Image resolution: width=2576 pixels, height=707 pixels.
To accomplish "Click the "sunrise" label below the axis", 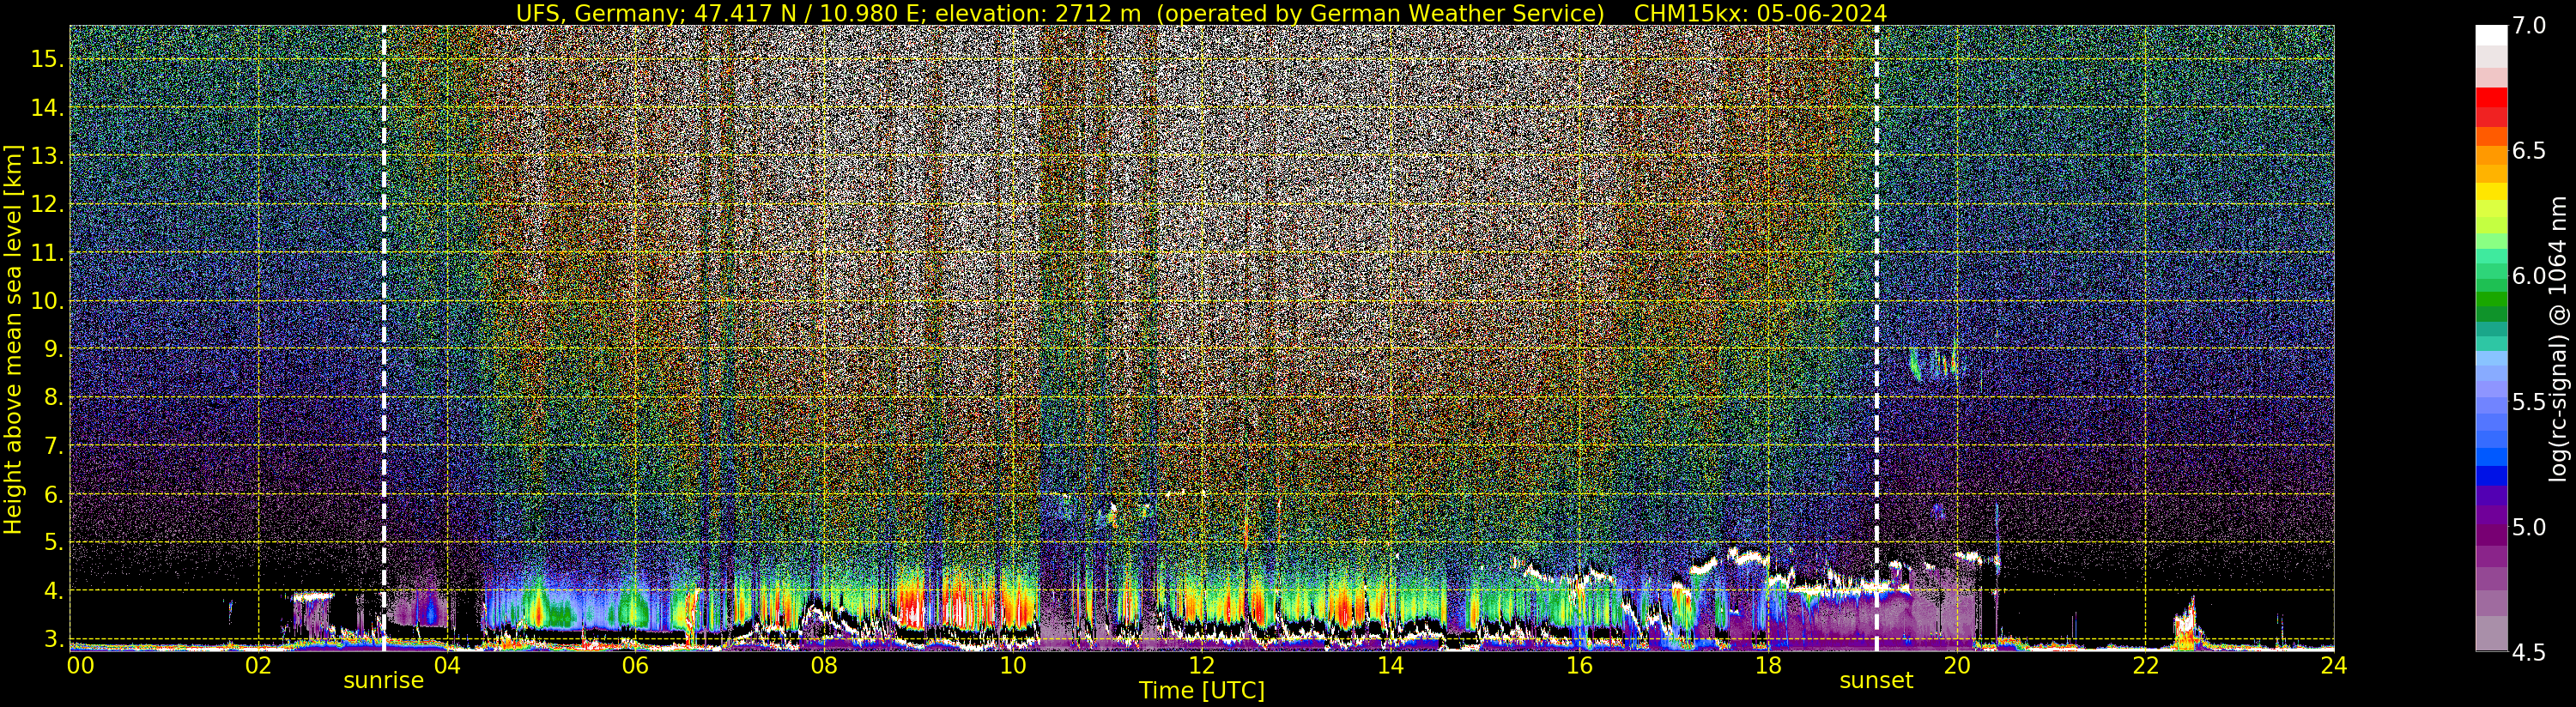I will pos(384,681).
